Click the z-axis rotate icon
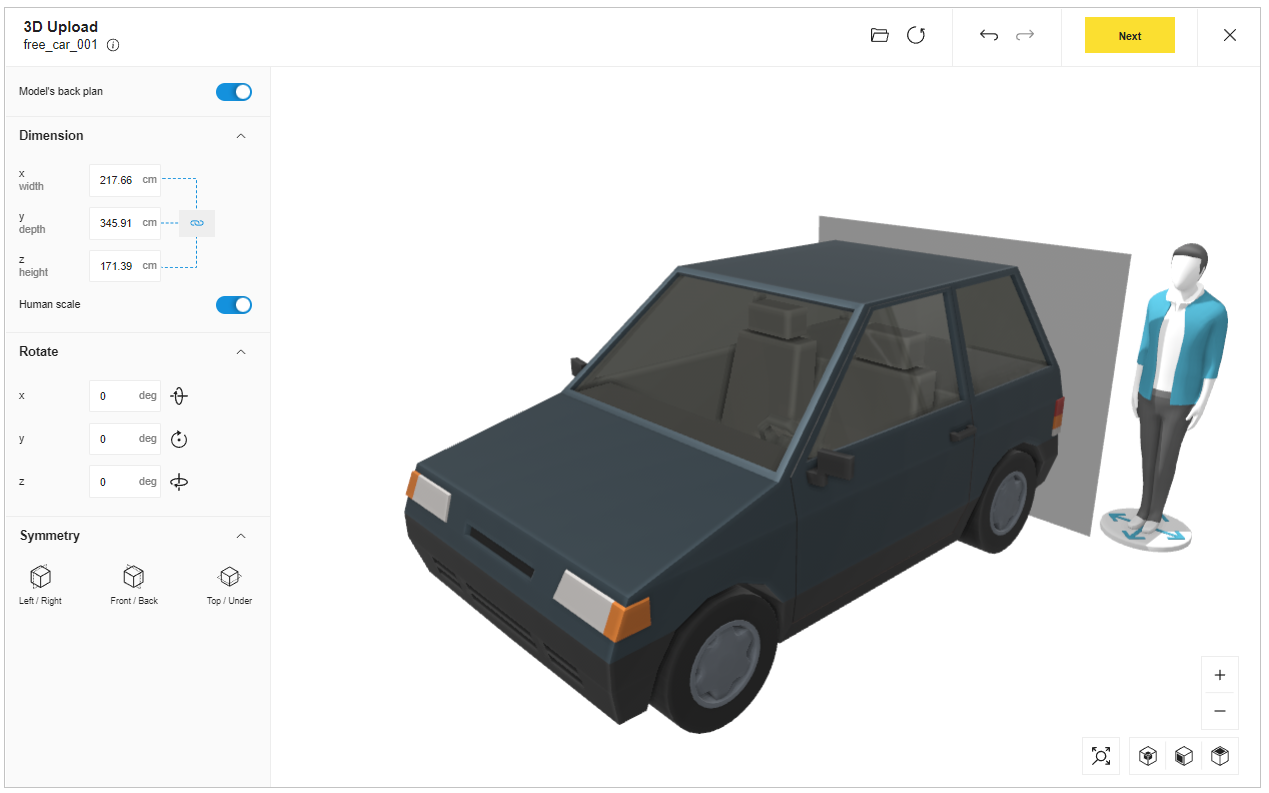Screen dimensions: 1269x793 178,481
